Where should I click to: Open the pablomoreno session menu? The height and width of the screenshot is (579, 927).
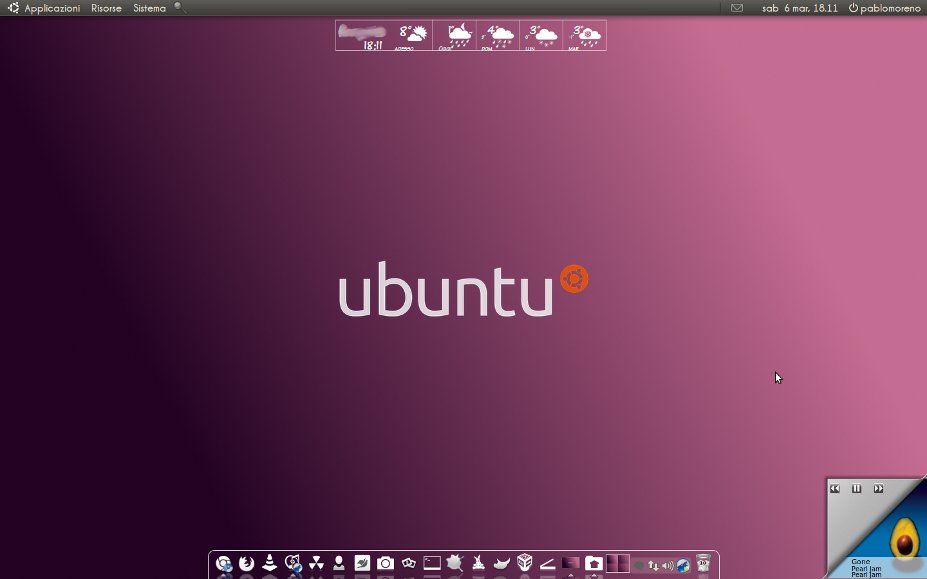pos(884,8)
